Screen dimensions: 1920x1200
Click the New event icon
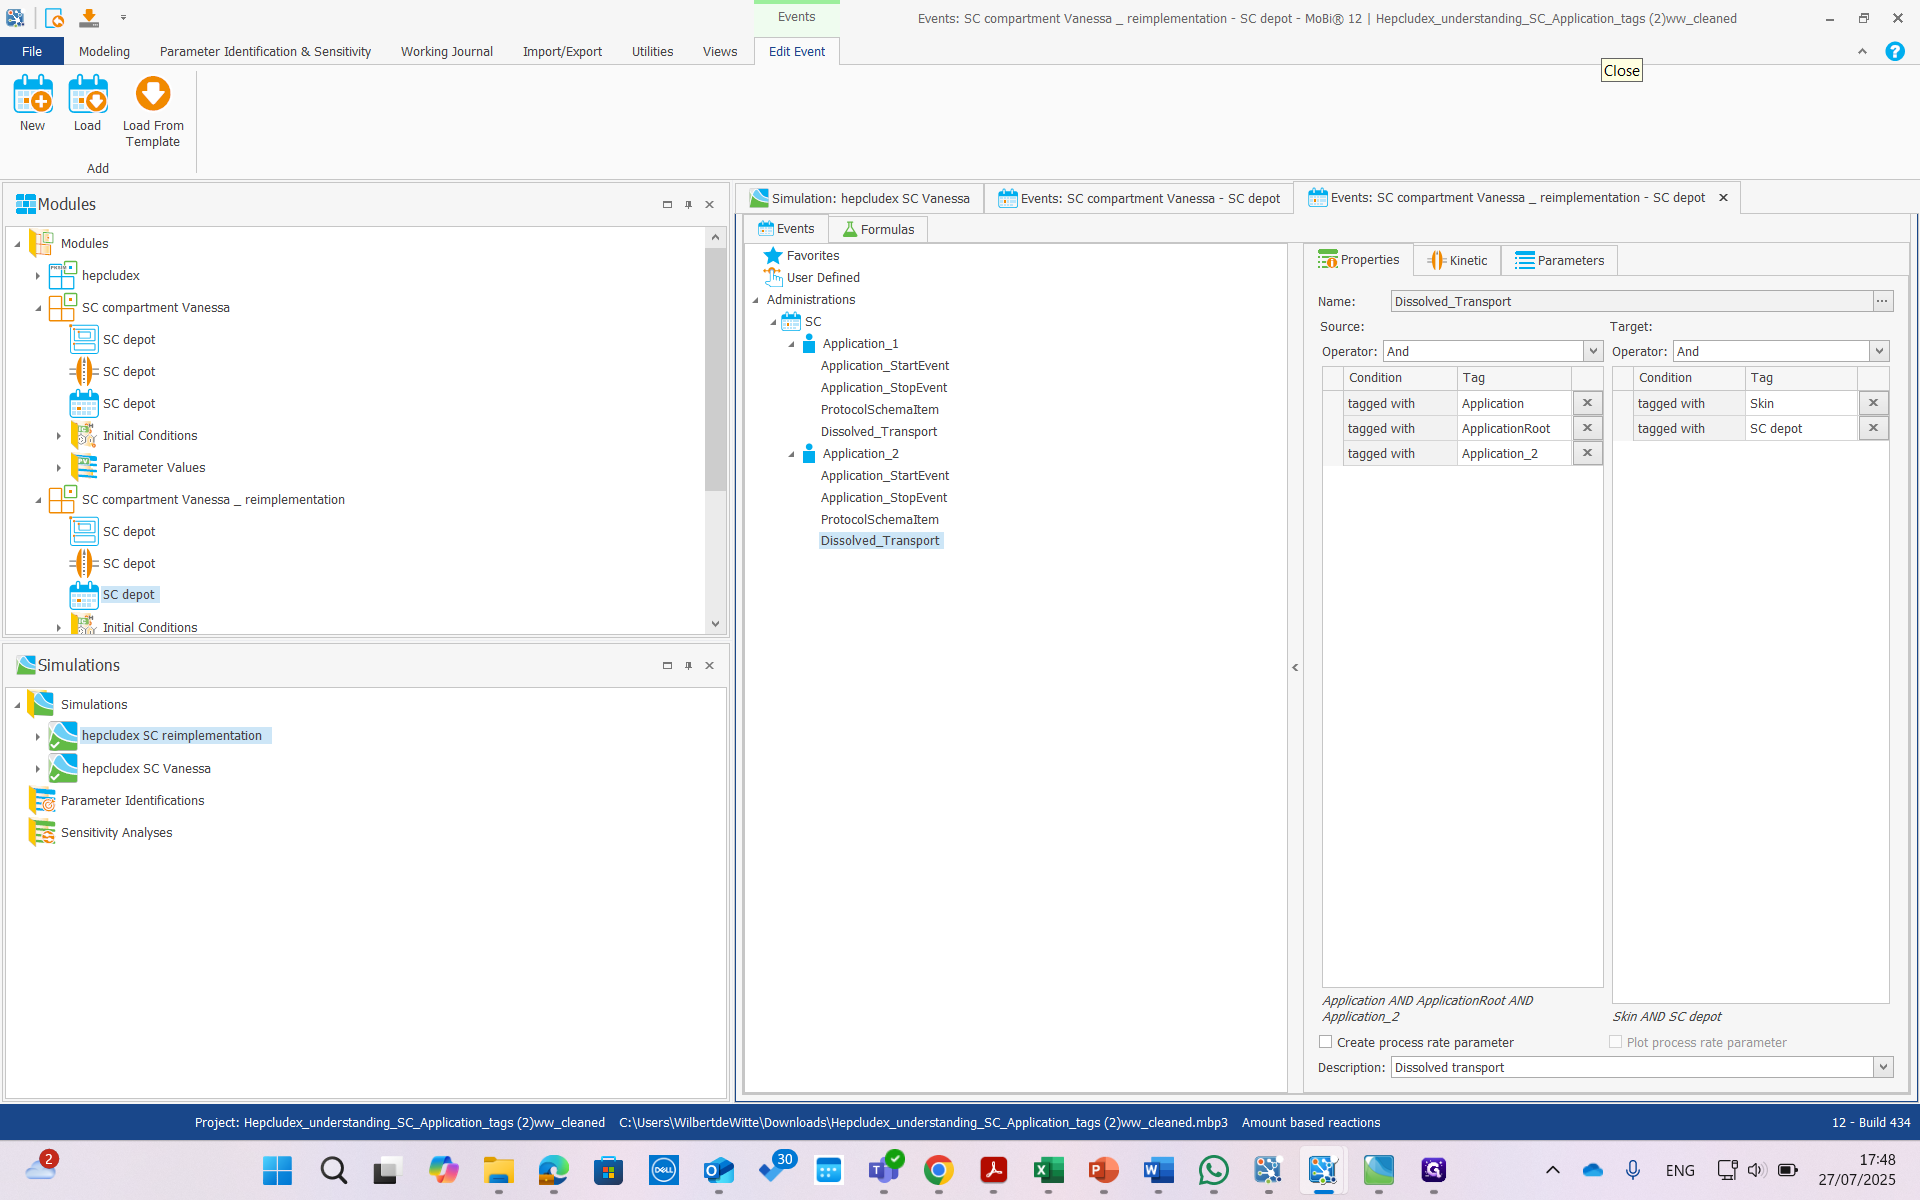[32, 96]
